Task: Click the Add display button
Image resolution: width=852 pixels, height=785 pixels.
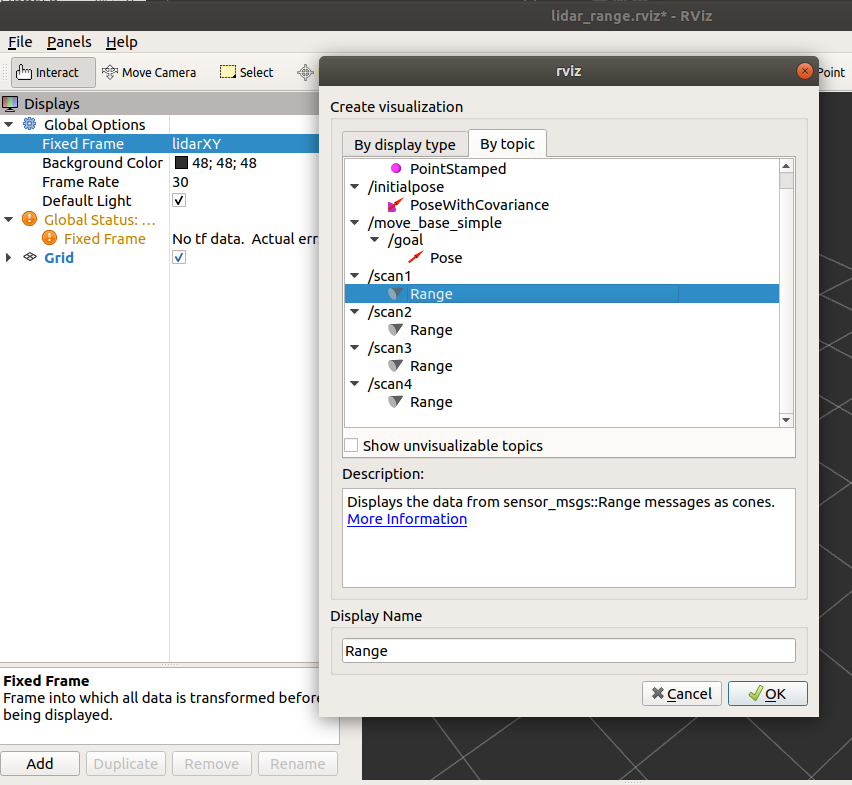Action: (40, 764)
